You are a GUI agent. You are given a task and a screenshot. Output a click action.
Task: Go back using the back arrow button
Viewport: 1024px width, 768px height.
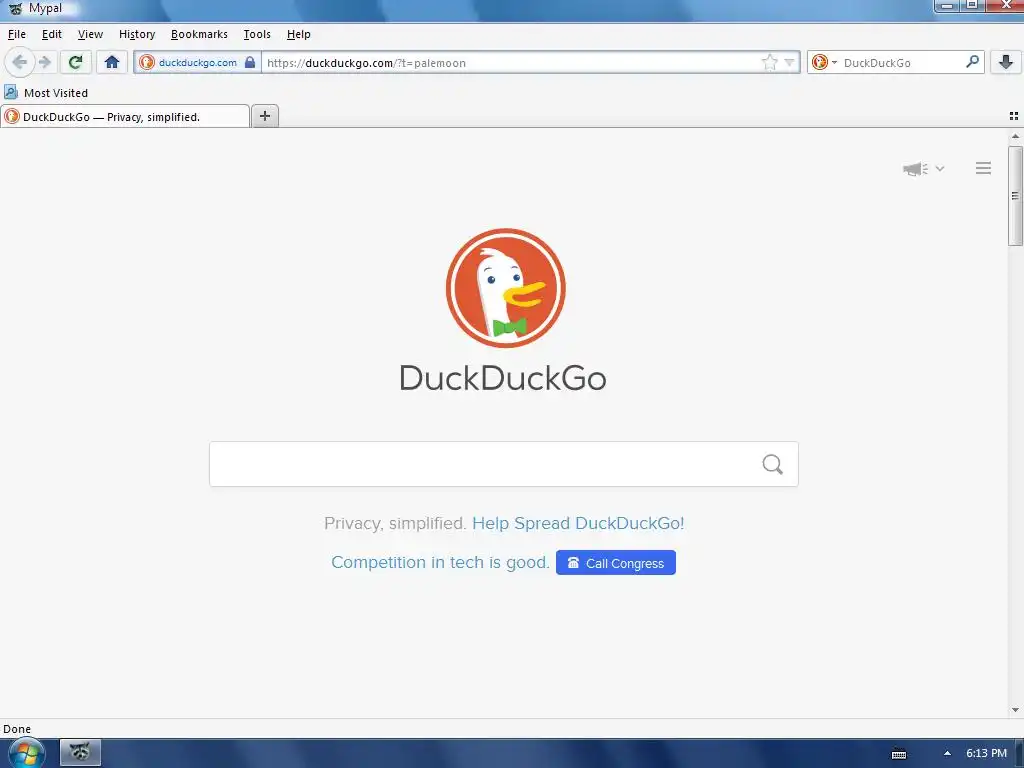[x=20, y=63]
